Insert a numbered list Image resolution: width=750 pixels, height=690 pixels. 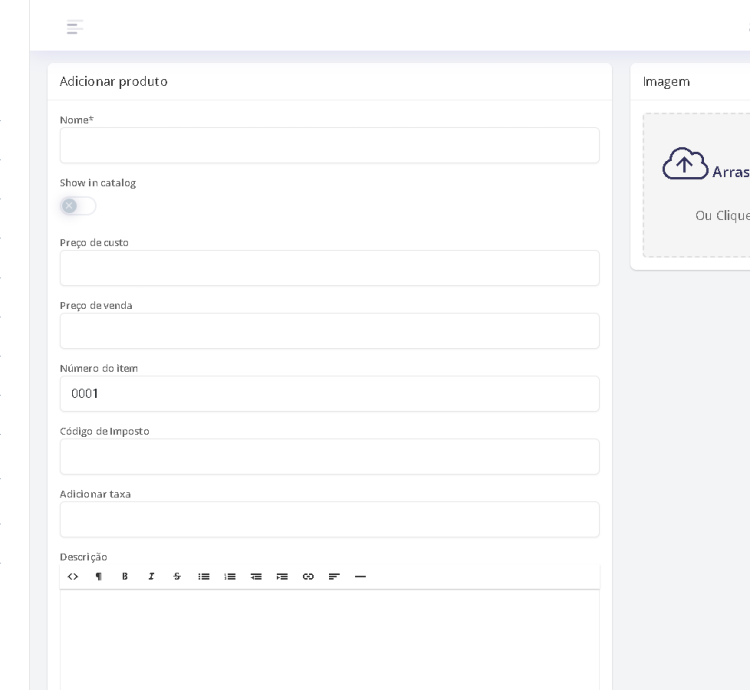230,577
